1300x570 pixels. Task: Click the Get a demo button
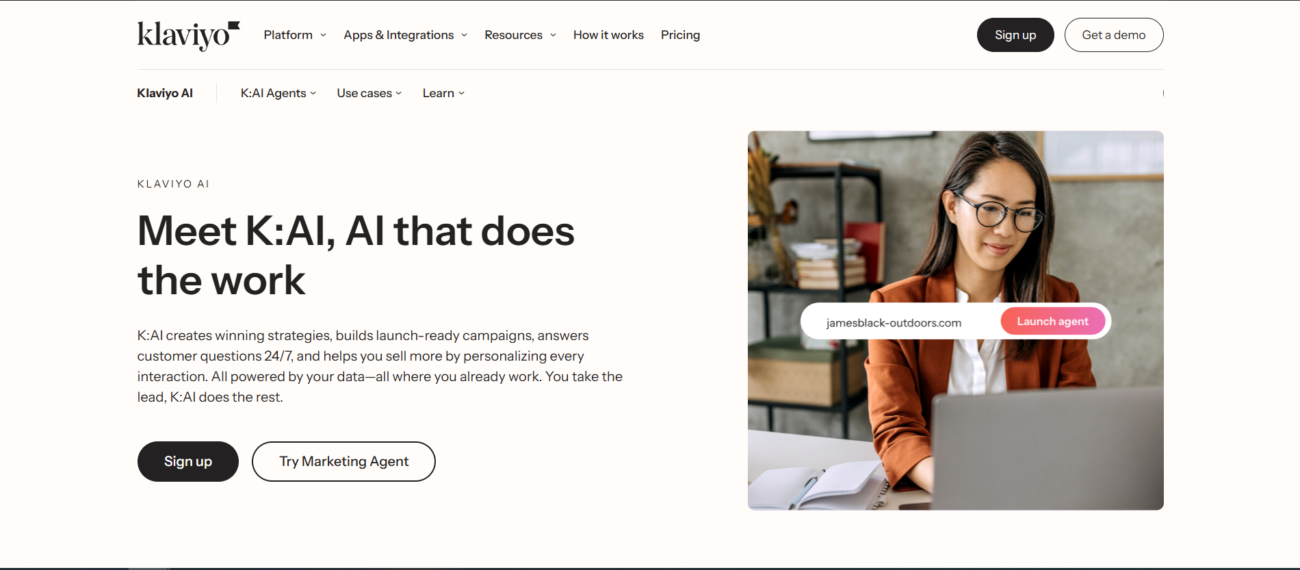point(1114,35)
